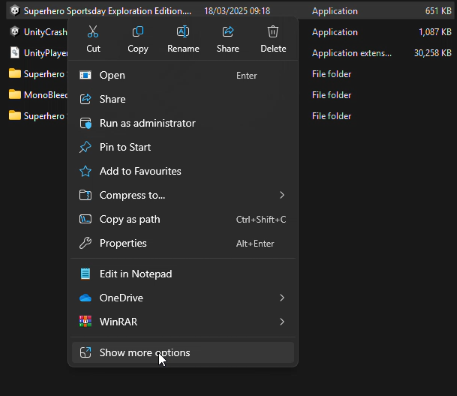Click the 651 KB size cell
This screenshot has width=457, height=396.
pos(438,11)
